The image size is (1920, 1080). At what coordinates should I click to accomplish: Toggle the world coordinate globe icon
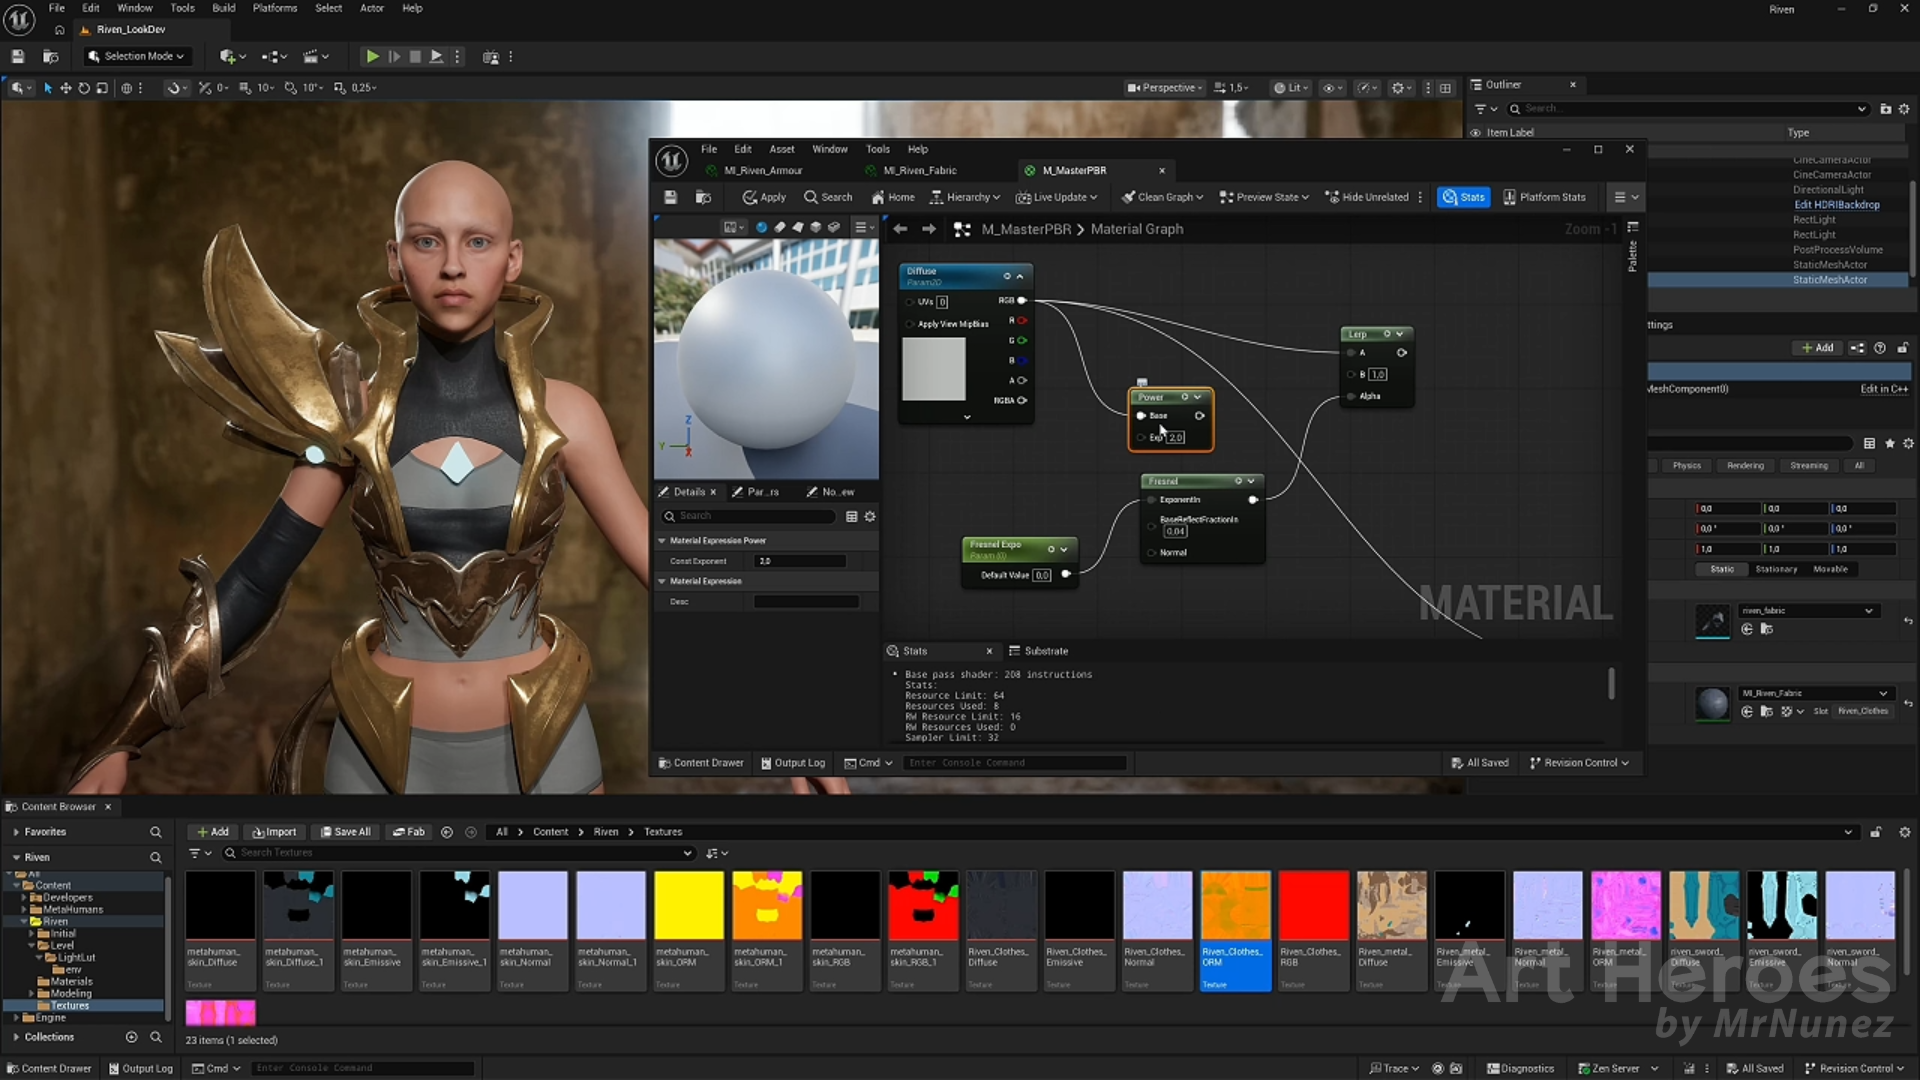126,88
